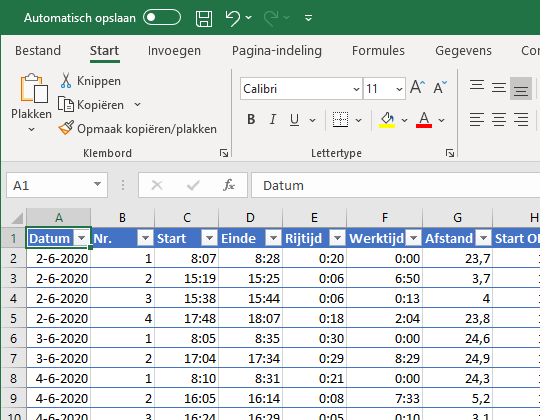Select the cell with 15:19

(187, 278)
